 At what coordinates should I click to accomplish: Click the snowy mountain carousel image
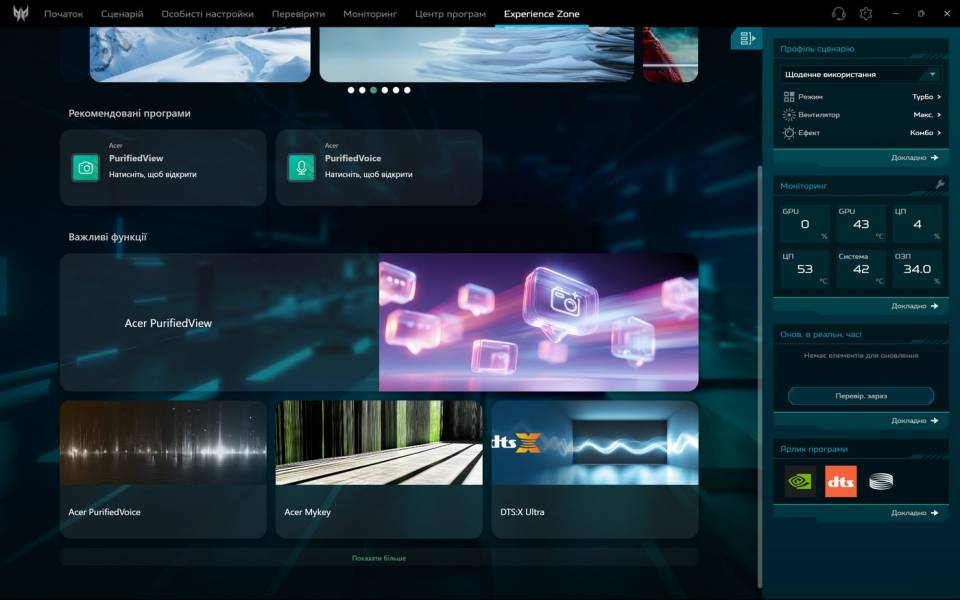(200, 54)
